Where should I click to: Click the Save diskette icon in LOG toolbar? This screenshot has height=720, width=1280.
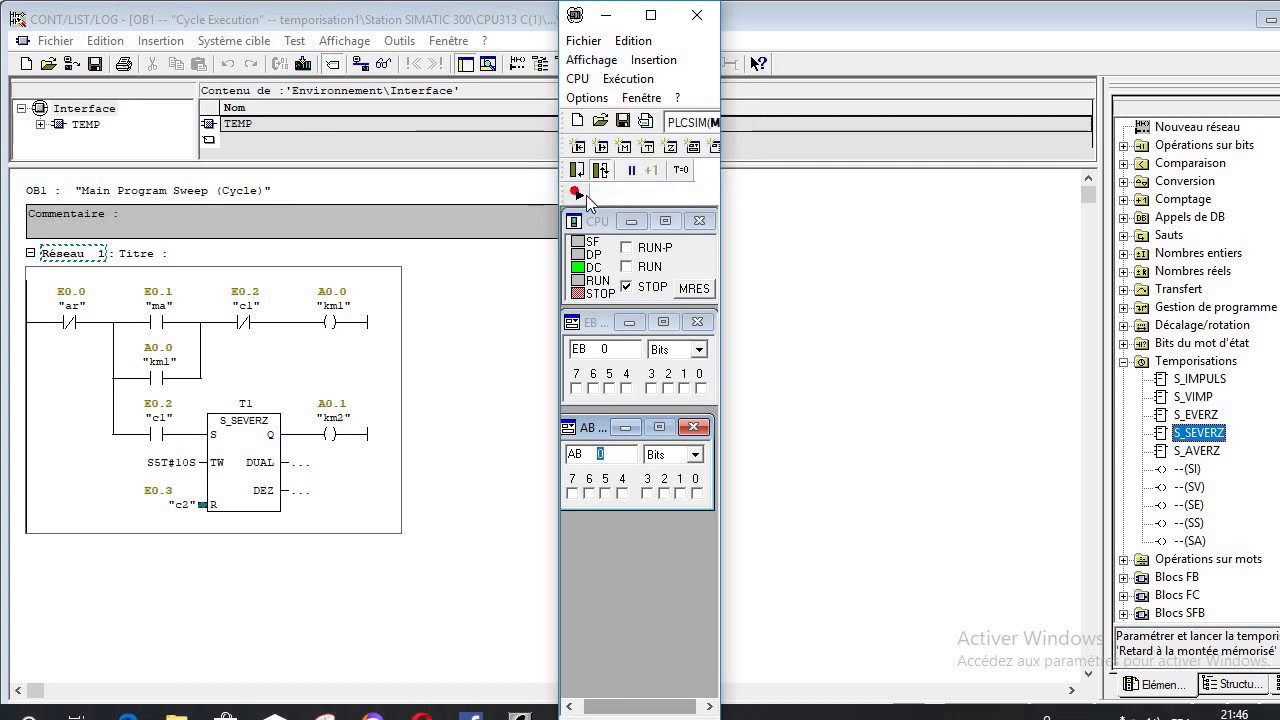coord(95,64)
